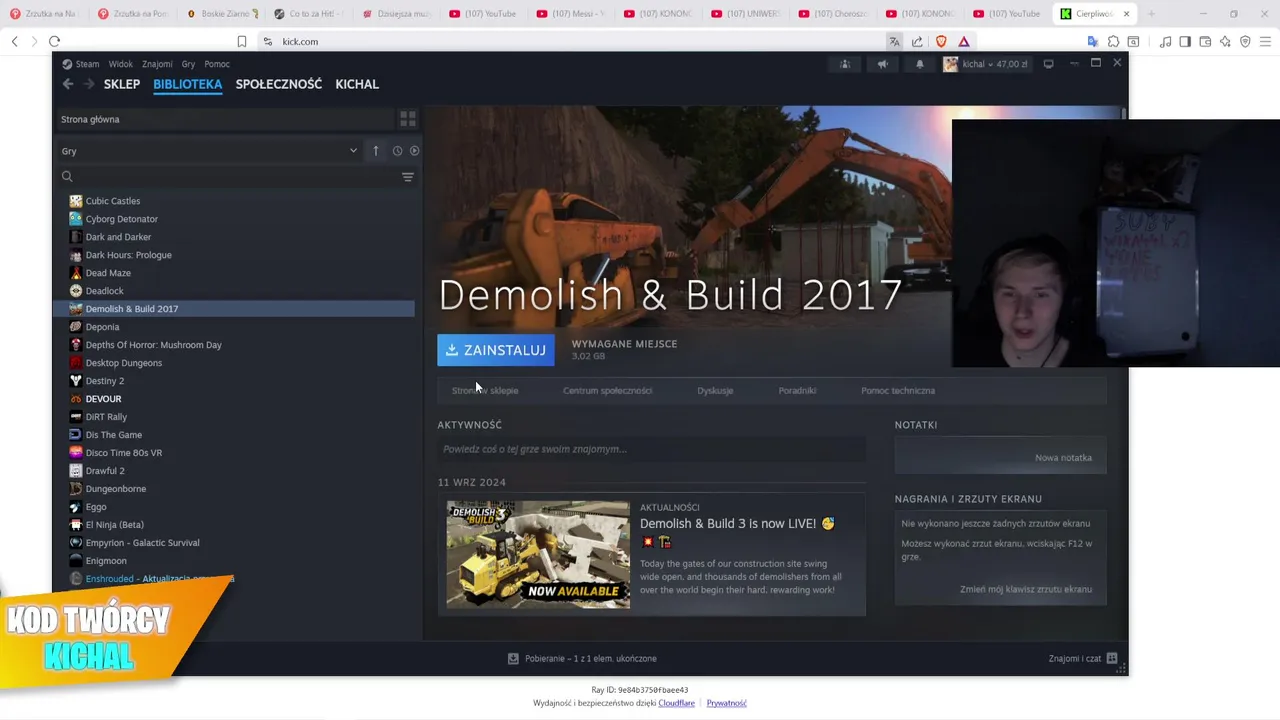1280x720 pixels.
Task: Open the Gry menu in Steam menu bar
Action: click(x=188, y=64)
